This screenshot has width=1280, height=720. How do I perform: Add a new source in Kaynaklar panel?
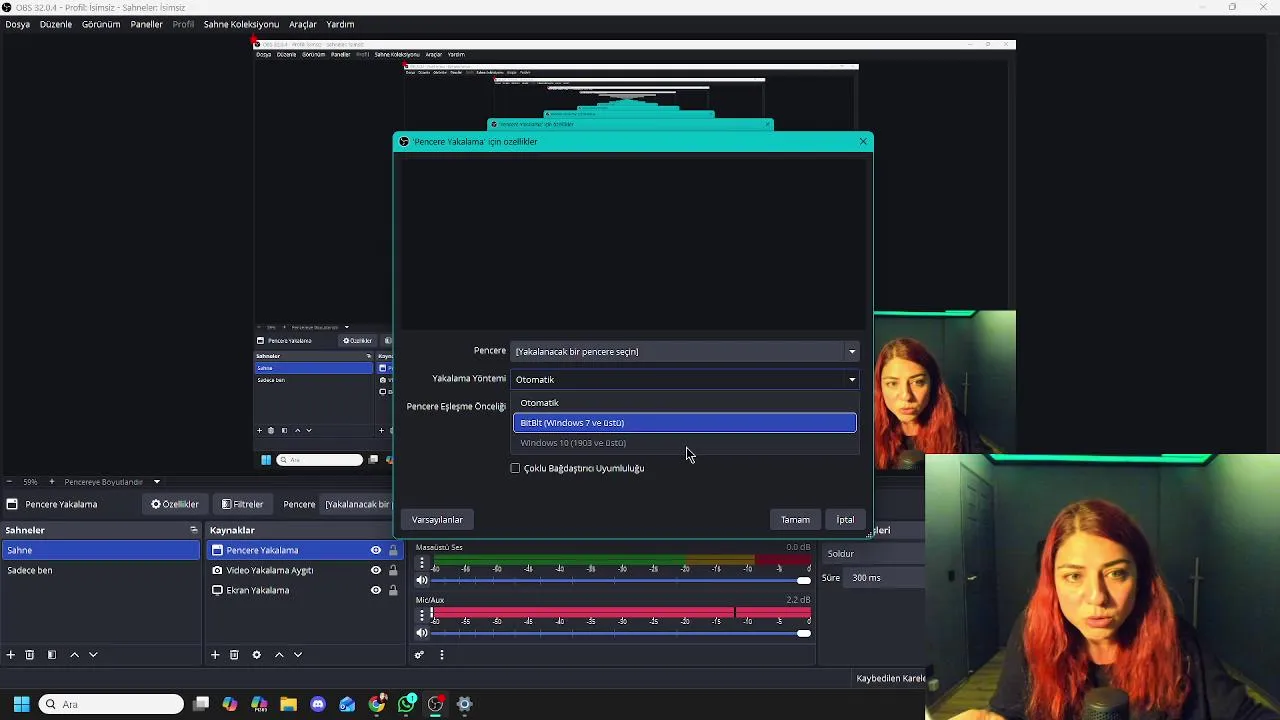(215, 655)
